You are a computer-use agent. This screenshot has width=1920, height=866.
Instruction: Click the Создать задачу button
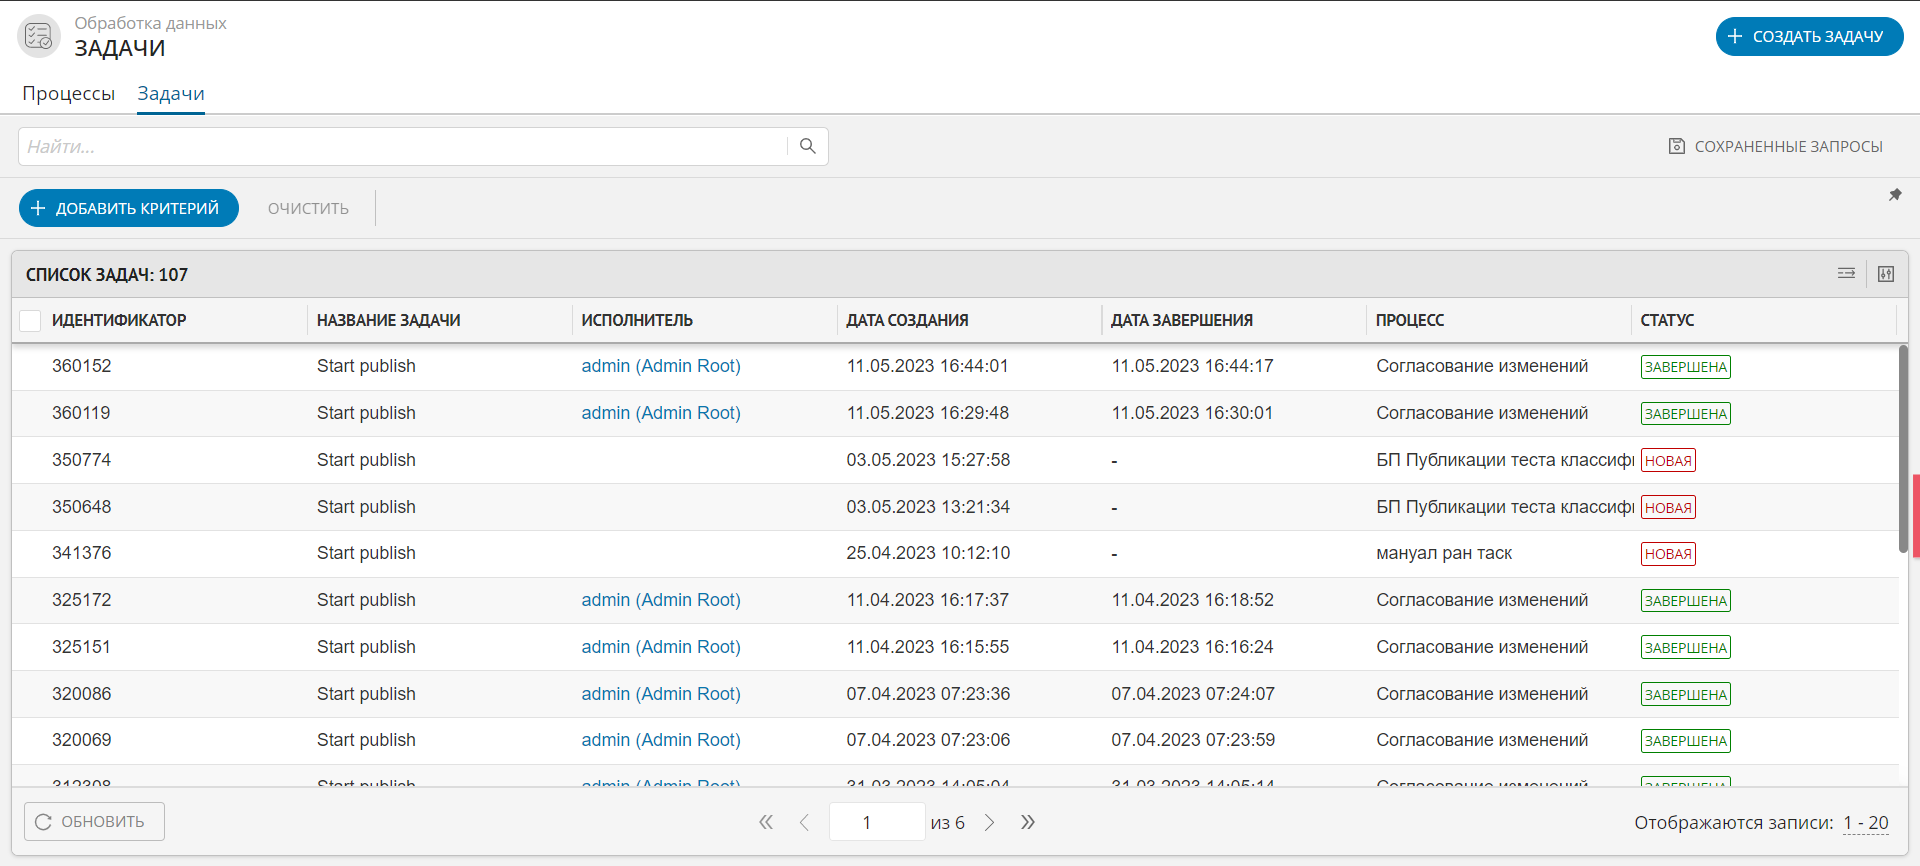tap(1809, 36)
